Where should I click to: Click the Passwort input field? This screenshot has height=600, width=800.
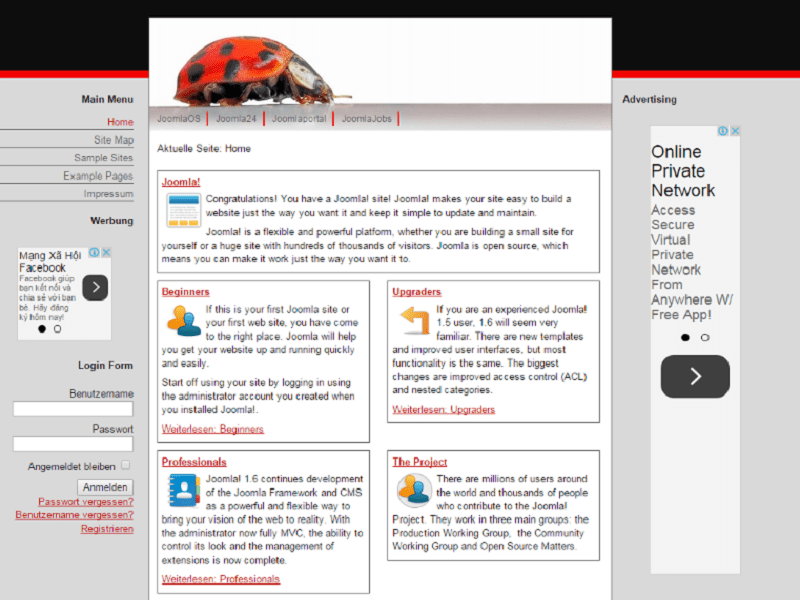pos(73,444)
